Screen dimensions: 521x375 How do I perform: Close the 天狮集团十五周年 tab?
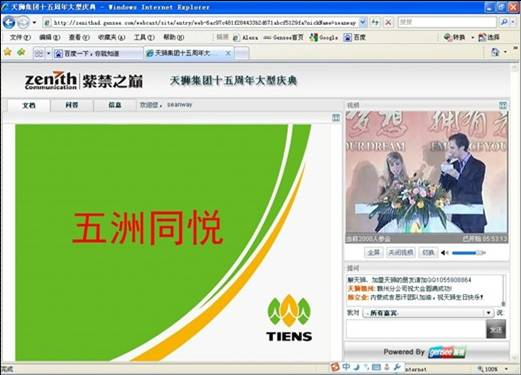pyautogui.click(x=228, y=53)
